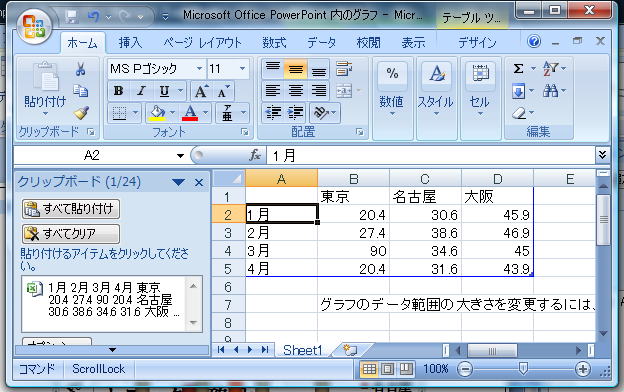
Task: Click the すべてクリア button
Action: (71, 234)
